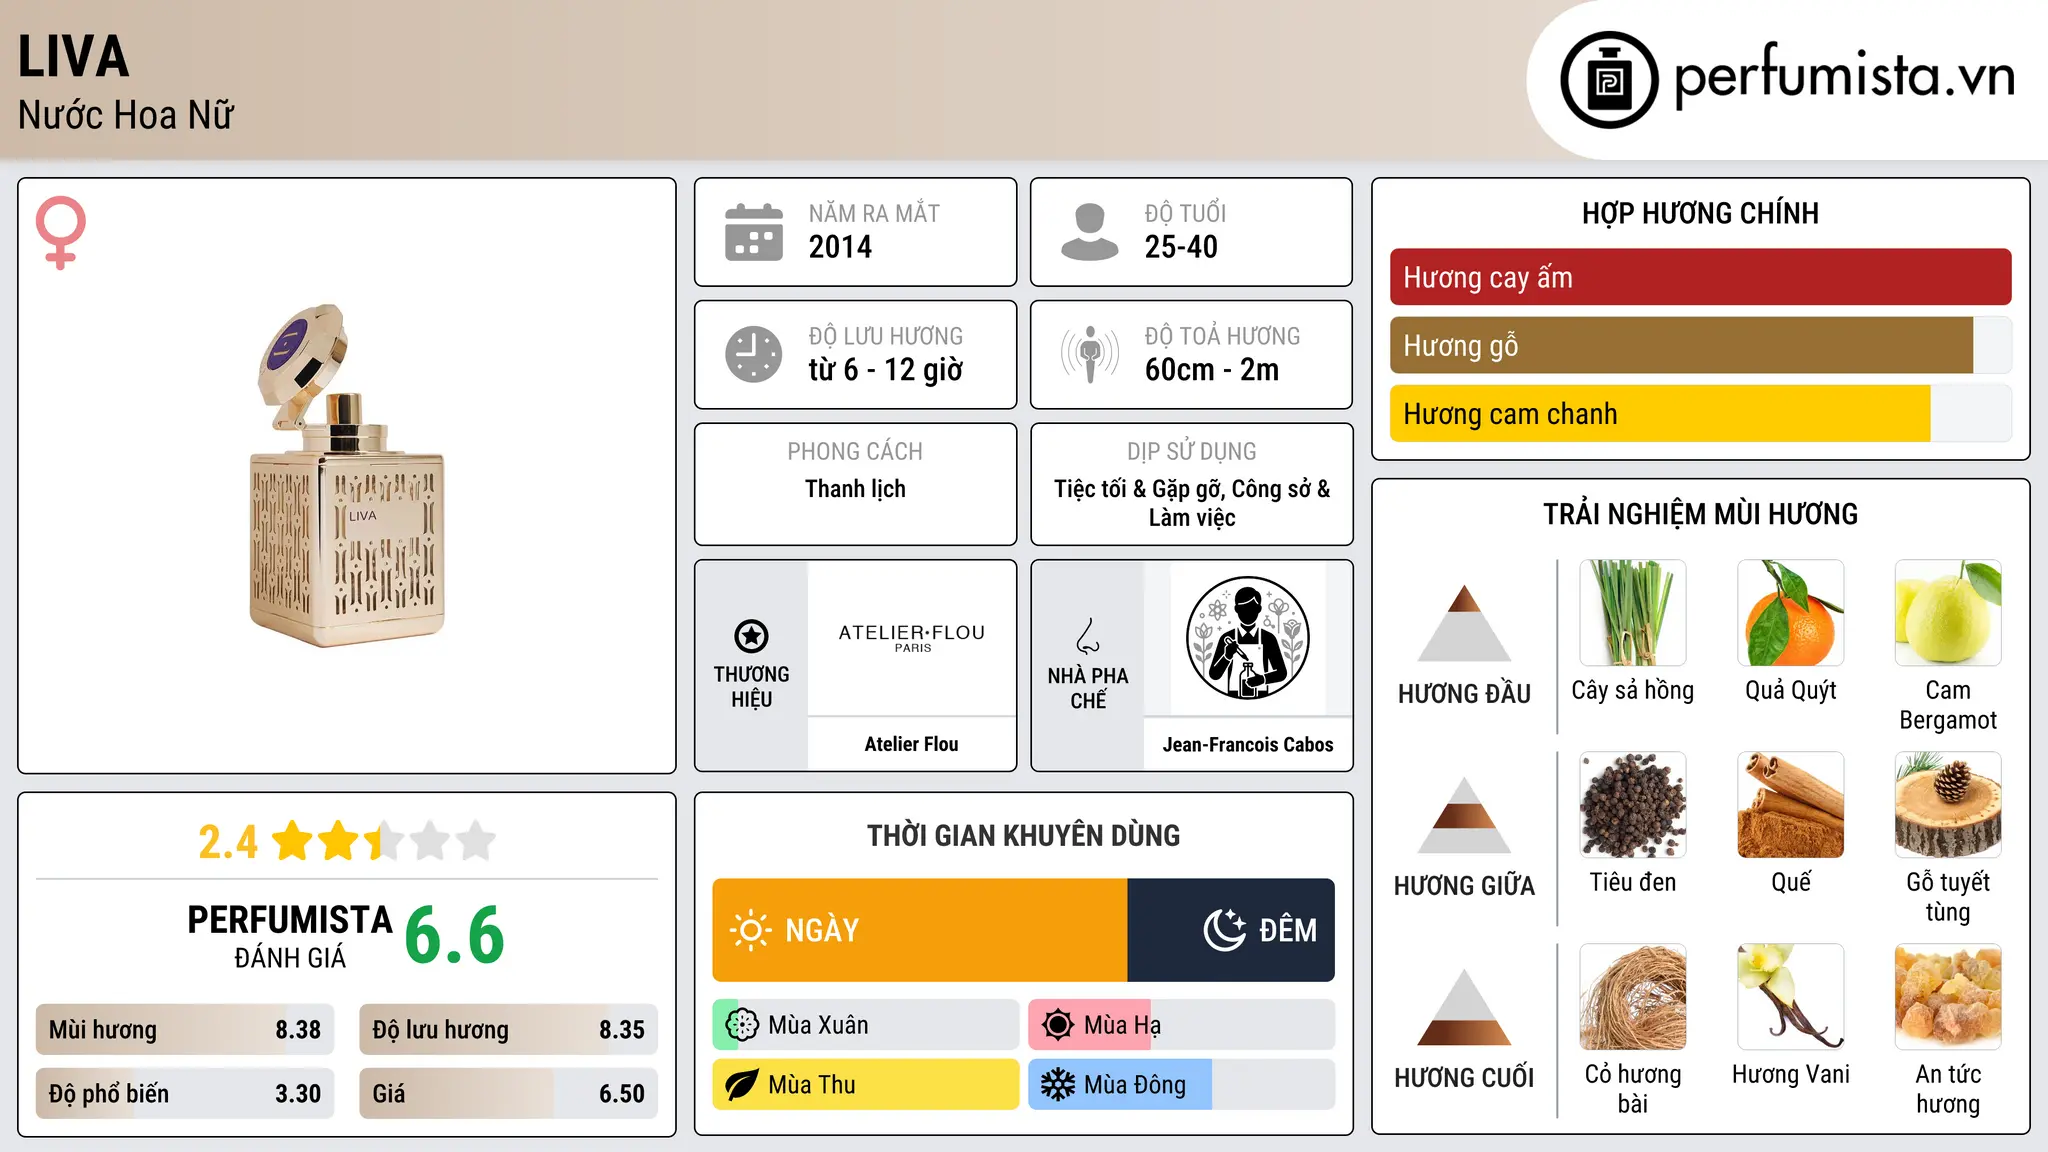Click the green 6.6 Perfumista score
Image resolution: width=2048 pixels, height=1152 pixels.
[x=454, y=935]
